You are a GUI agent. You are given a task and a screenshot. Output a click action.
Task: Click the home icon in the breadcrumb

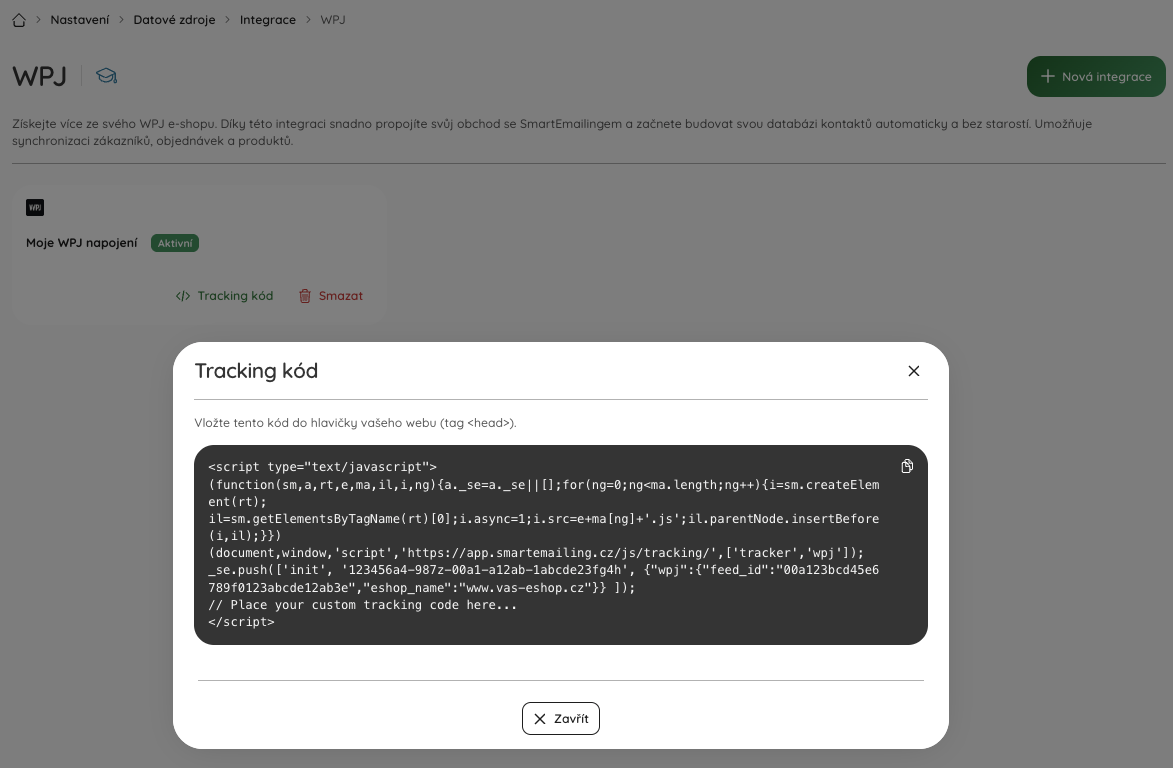point(19,20)
